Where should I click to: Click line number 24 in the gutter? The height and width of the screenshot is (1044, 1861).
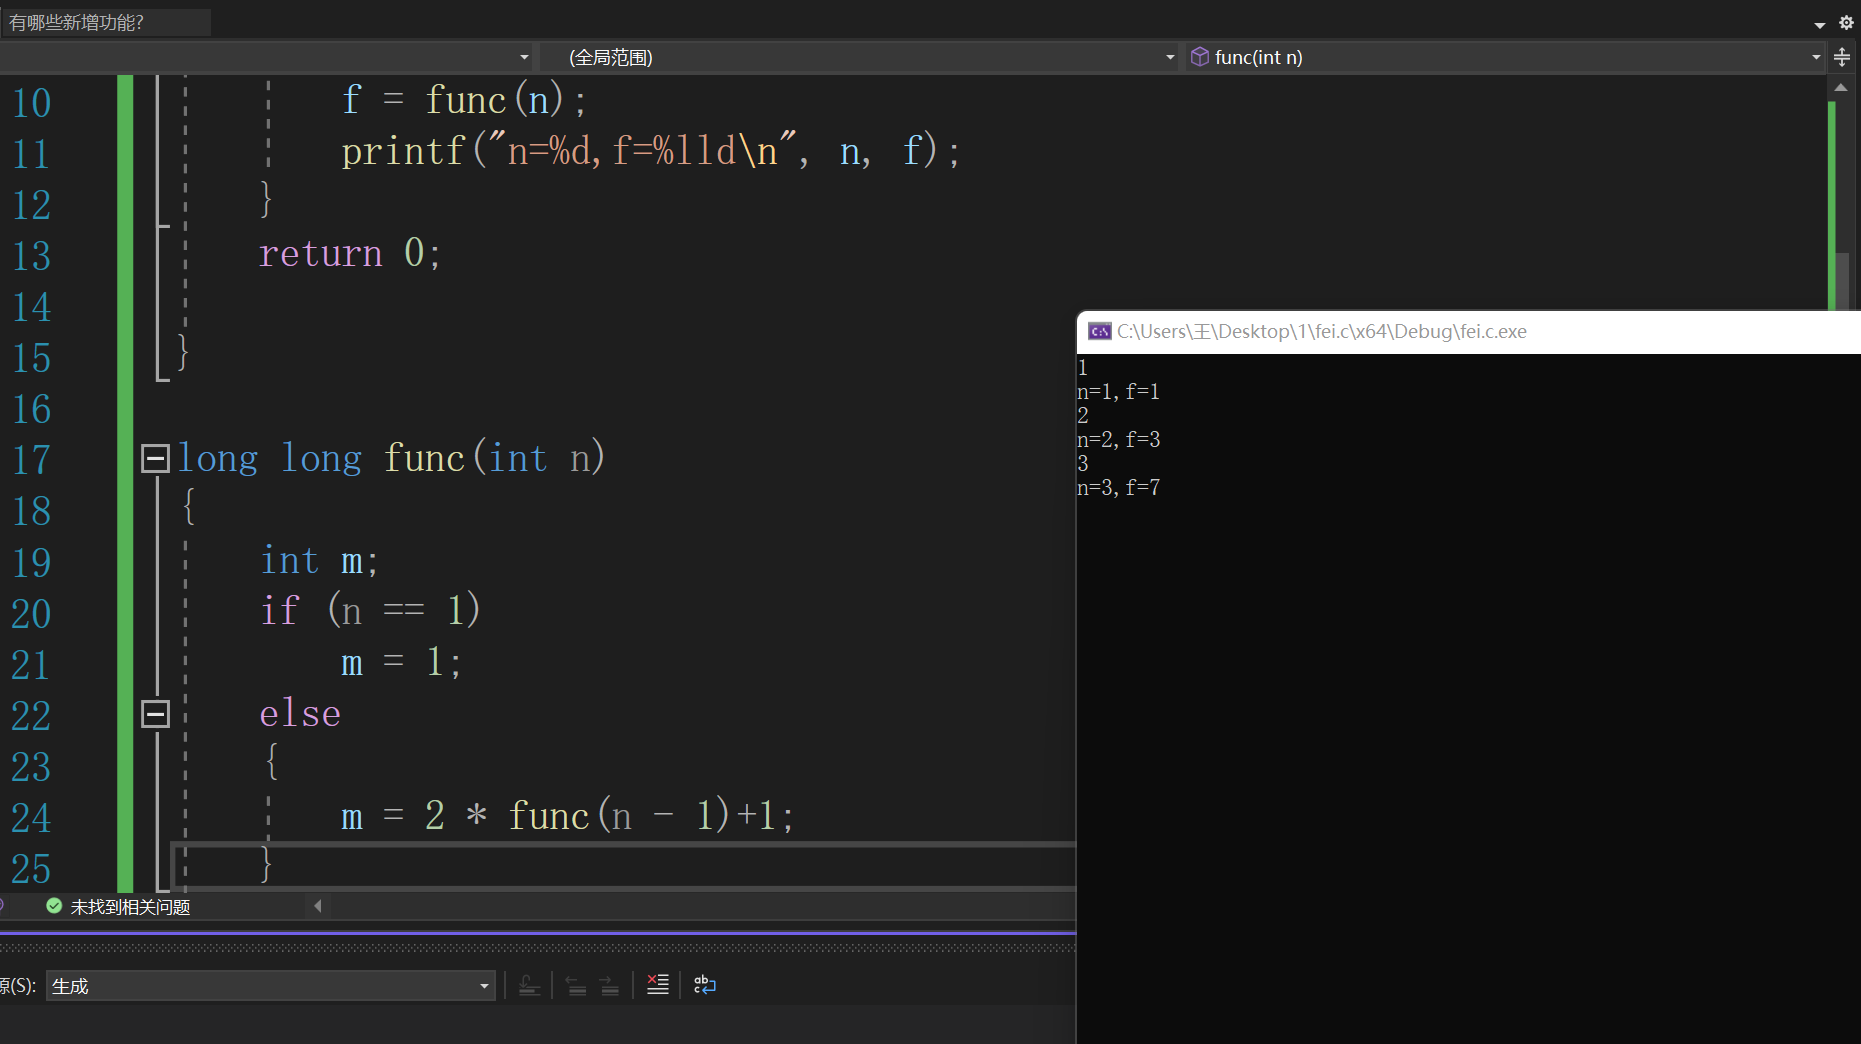[31, 817]
